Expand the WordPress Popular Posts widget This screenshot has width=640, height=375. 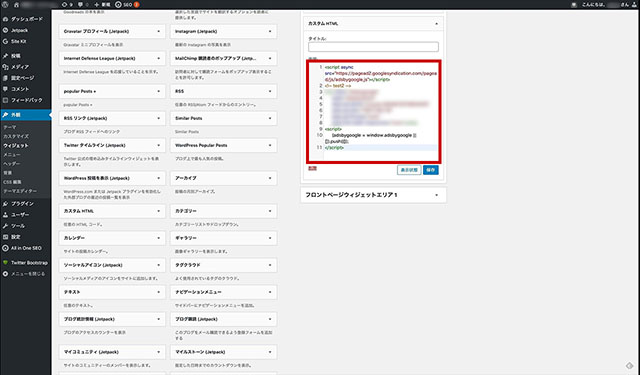point(270,145)
